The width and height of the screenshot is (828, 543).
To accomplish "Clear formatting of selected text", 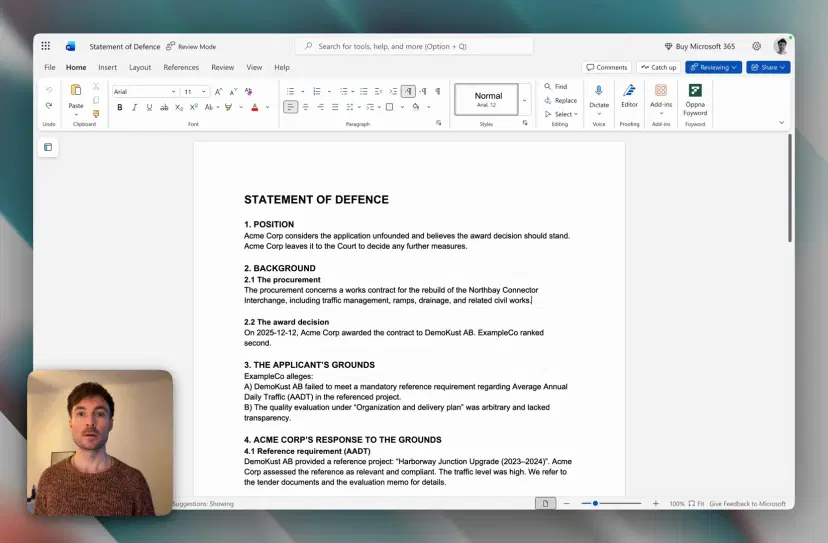I will click(x=248, y=91).
